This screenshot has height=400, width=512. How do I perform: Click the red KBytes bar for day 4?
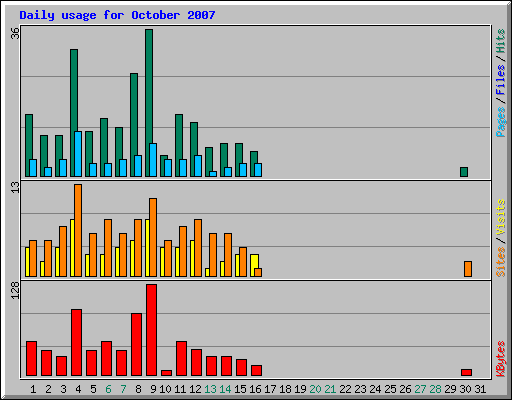[x=76, y=343]
